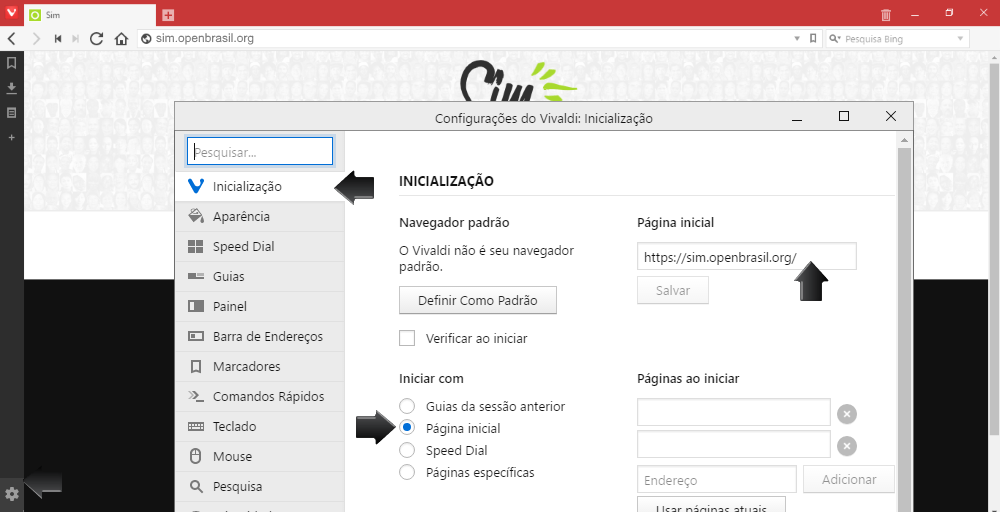This screenshot has width=1000, height=512.
Task: Open search engine selector magnifier
Action: 834,39
